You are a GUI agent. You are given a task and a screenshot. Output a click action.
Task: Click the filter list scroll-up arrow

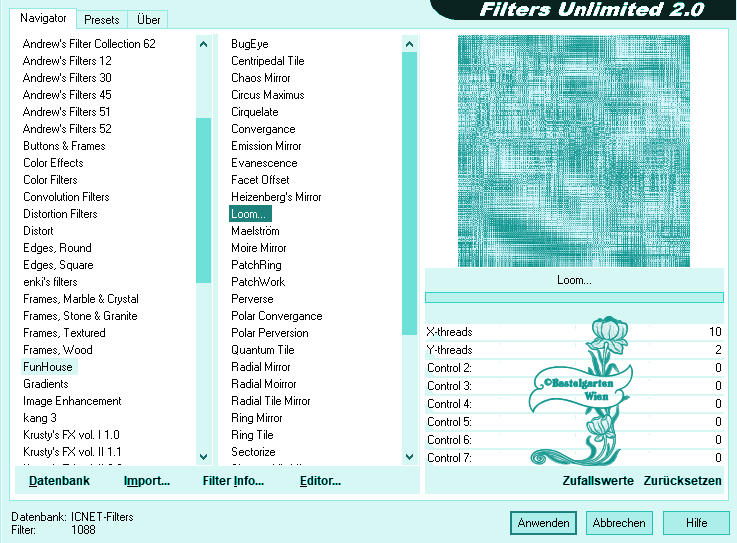coord(409,44)
